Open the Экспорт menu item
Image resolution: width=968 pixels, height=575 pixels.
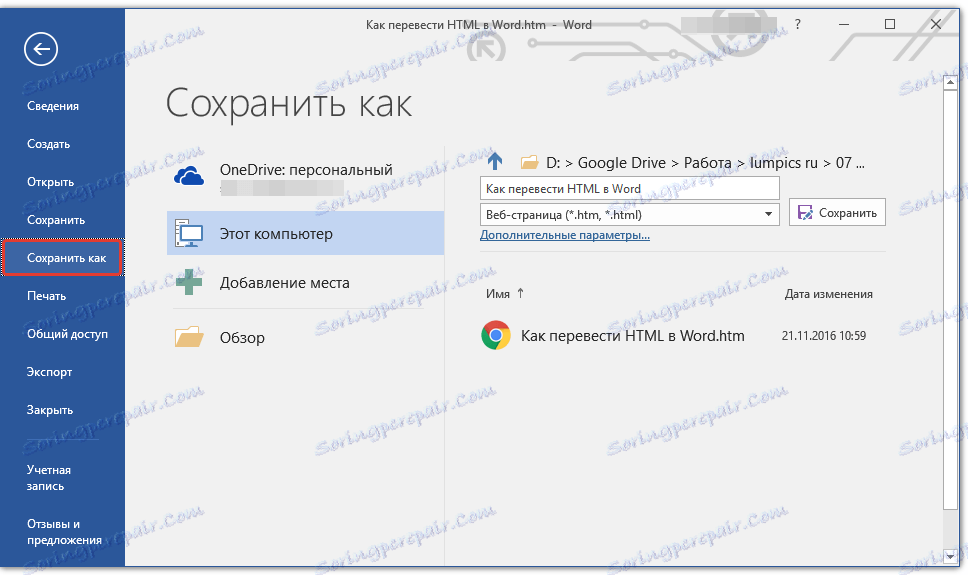(49, 372)
